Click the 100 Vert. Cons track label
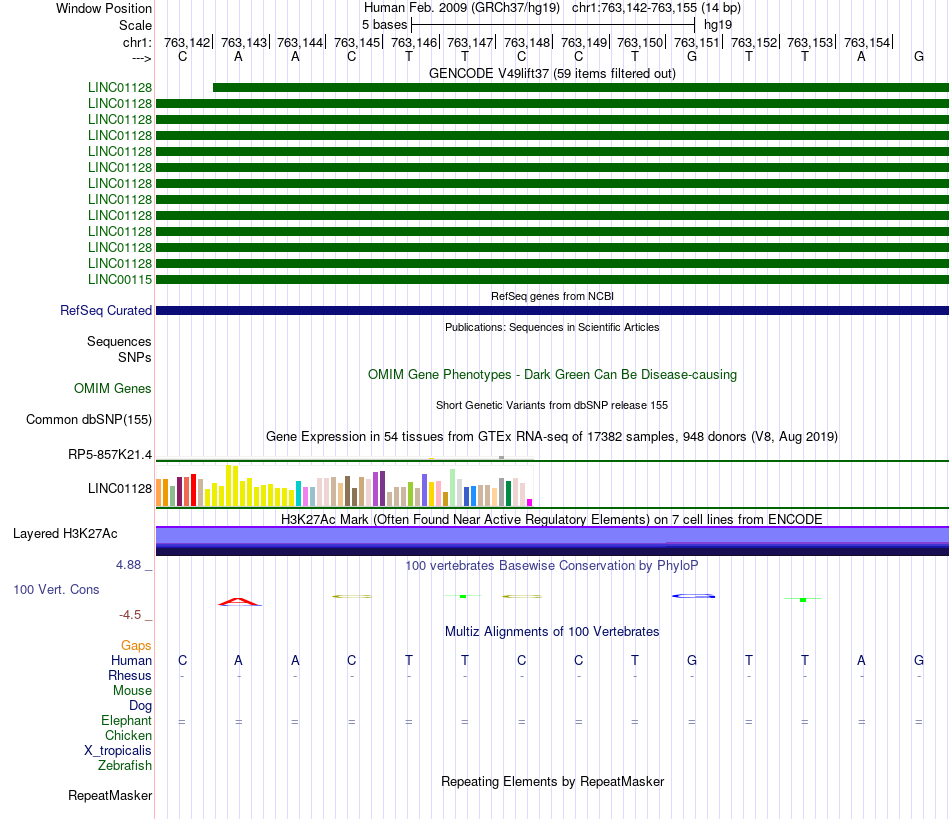950x819 pixels. point(56,589)
